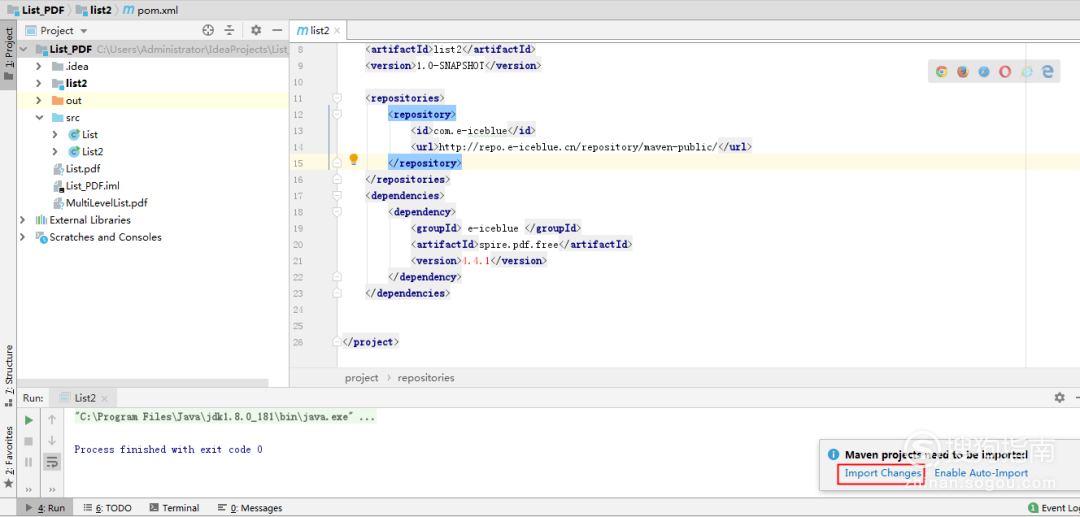
Task: Open Safari browser preview icon
Action: click(x=984, y=72)
